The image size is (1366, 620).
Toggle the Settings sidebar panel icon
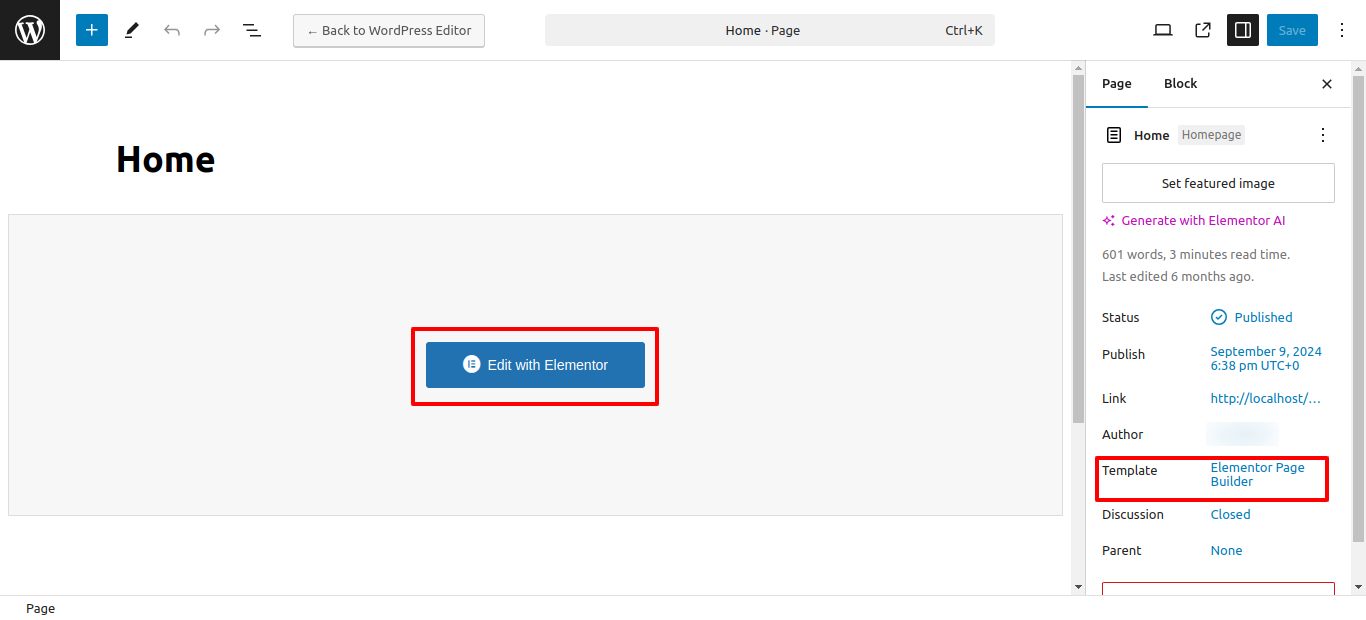(x=1243, y=30)
